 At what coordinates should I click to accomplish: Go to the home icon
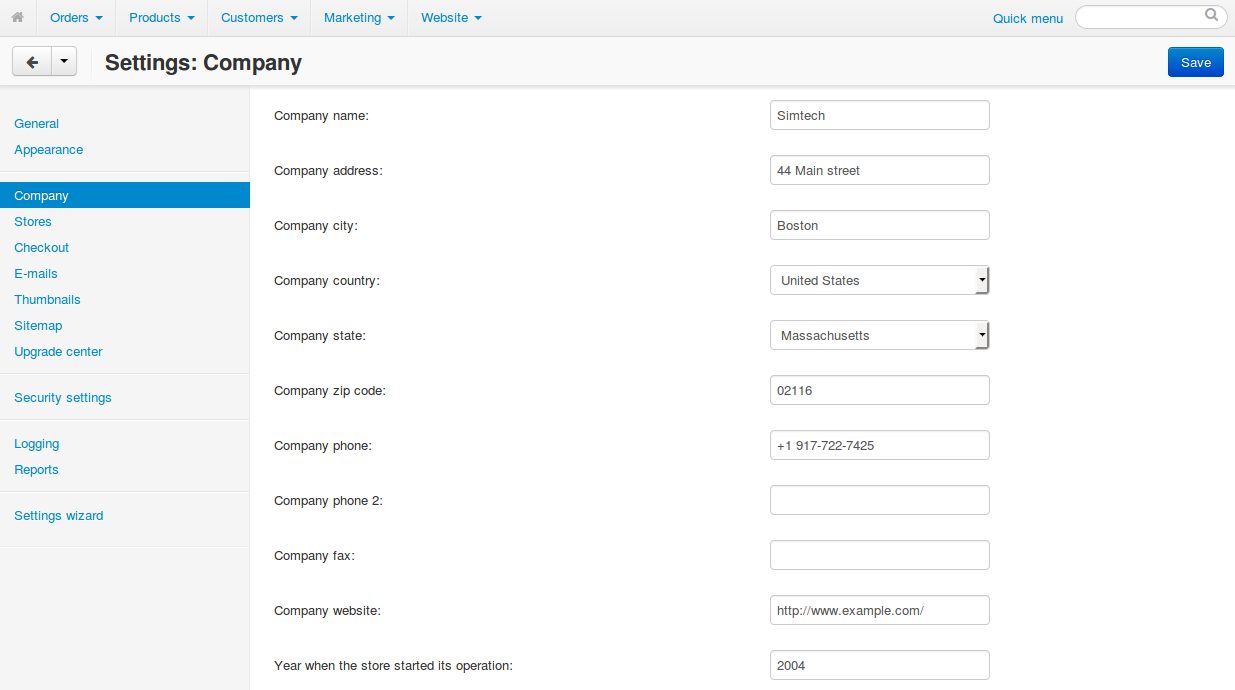(17, 17)
